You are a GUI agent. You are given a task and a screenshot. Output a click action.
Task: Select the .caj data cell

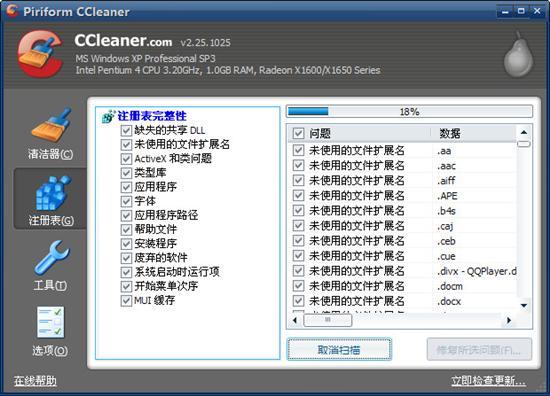445,226
